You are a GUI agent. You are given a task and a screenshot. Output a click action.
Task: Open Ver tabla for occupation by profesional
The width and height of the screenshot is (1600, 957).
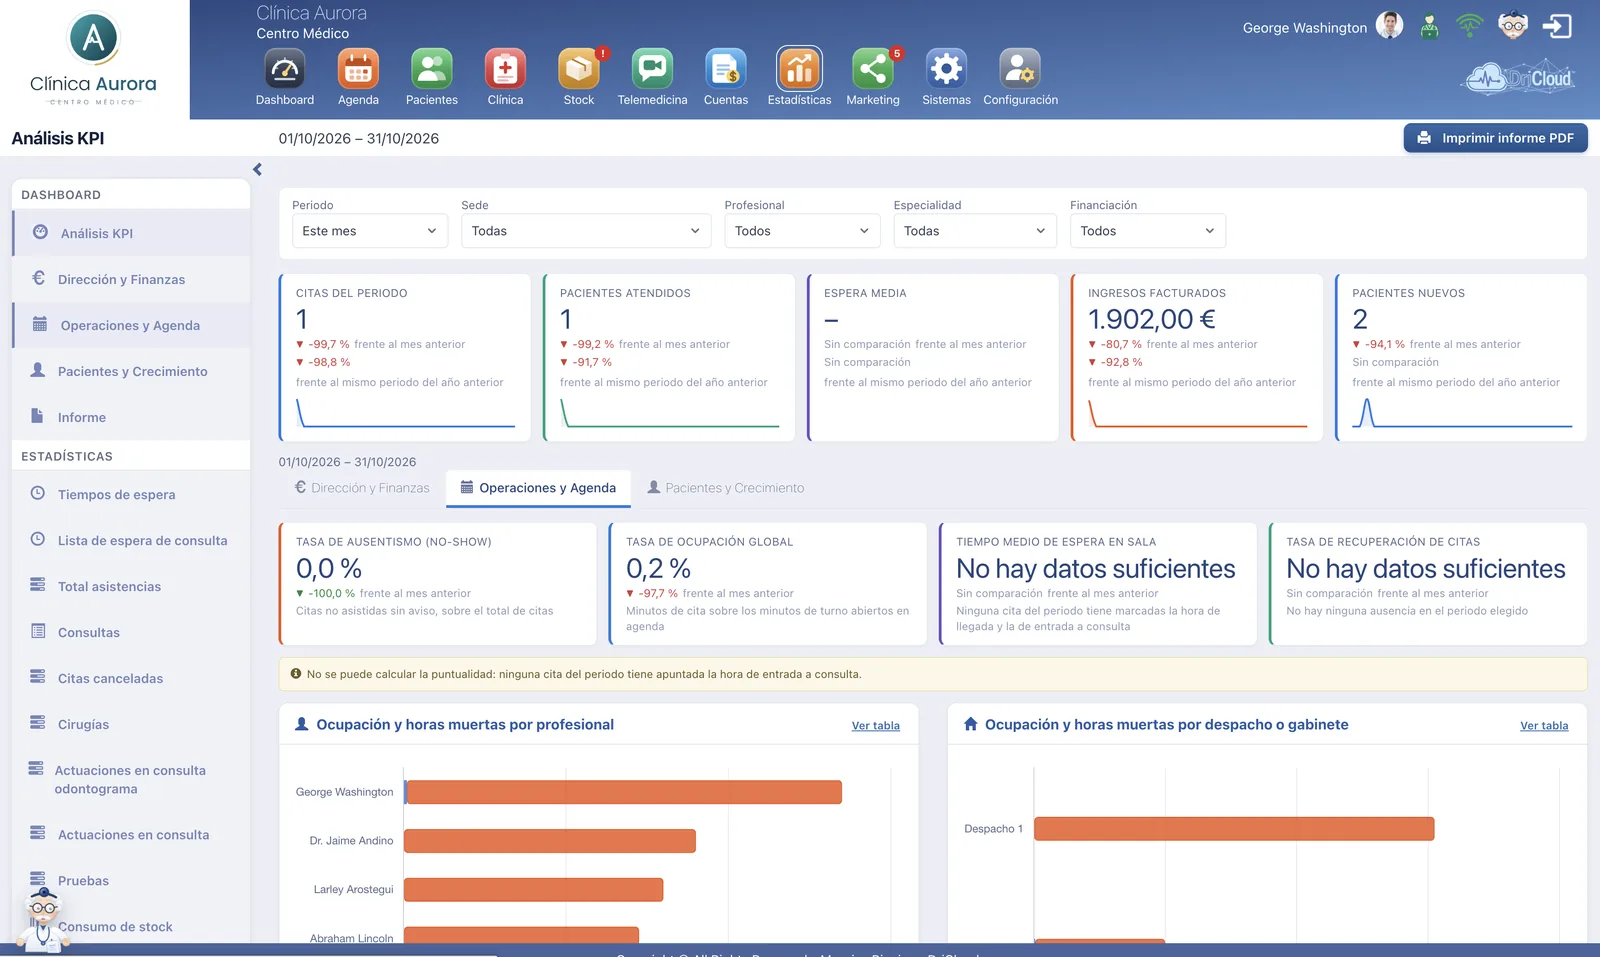pyautogui.click(x=876, y=726)
